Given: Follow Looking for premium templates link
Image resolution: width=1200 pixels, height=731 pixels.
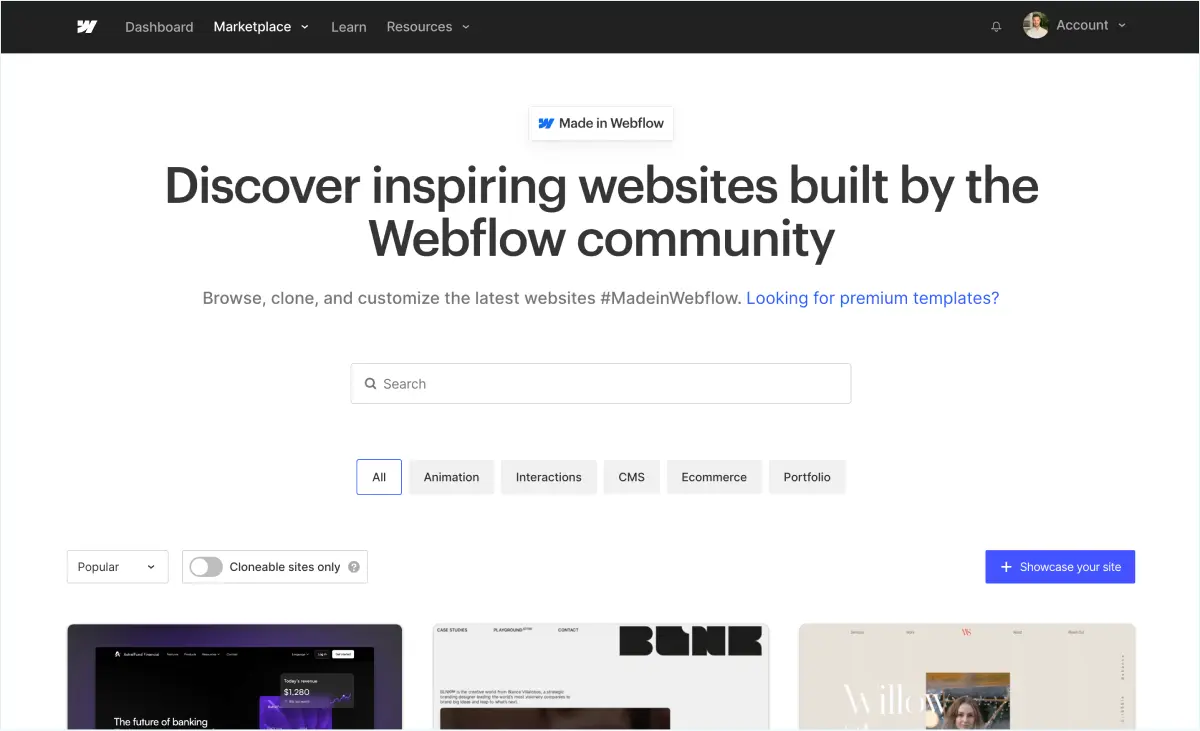Looking at the screenshot, I should 873,298.
